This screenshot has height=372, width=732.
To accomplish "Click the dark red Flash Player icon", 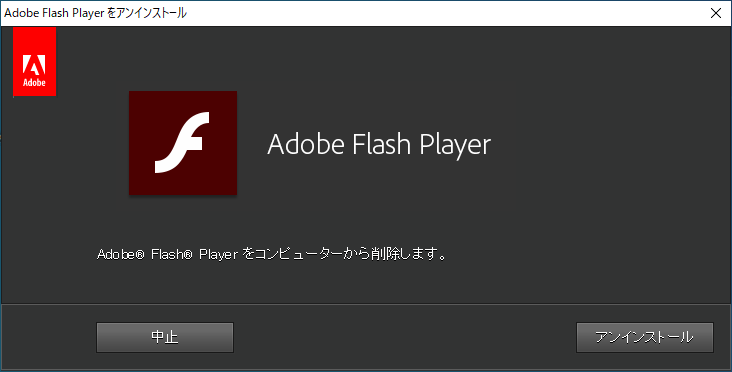I will 183,143.
